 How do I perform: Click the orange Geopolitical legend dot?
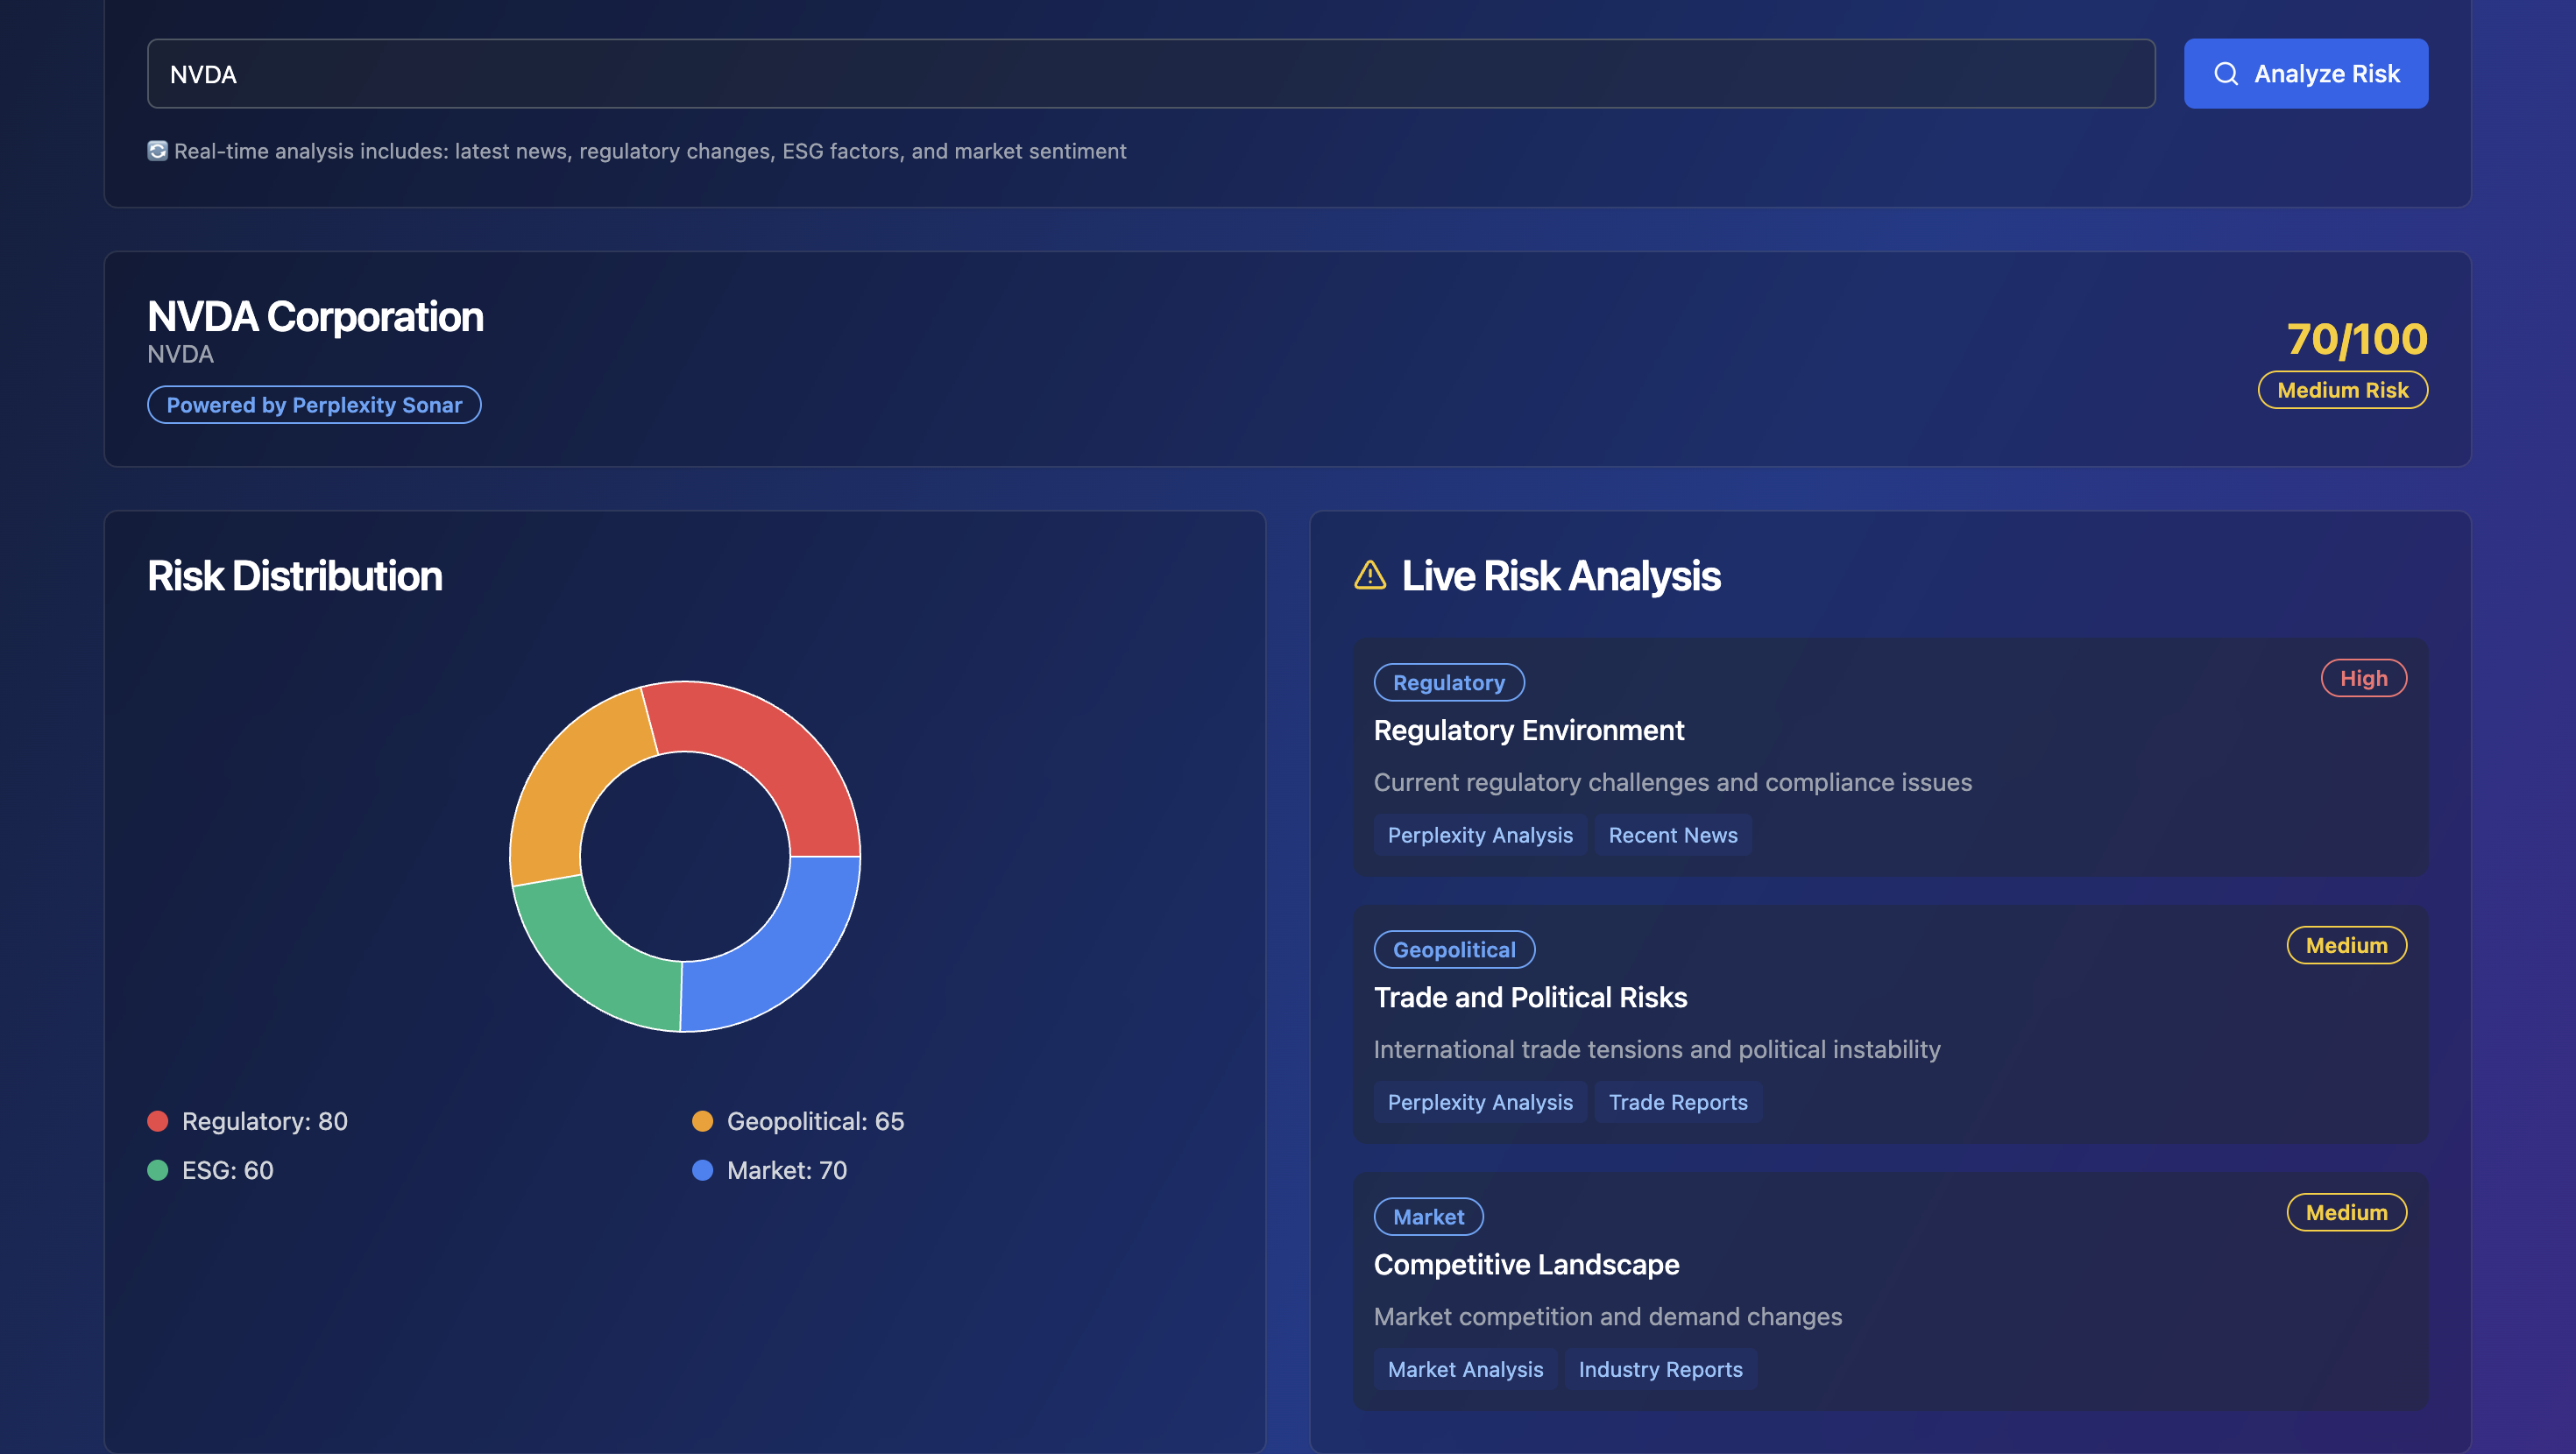[703, 1121]
